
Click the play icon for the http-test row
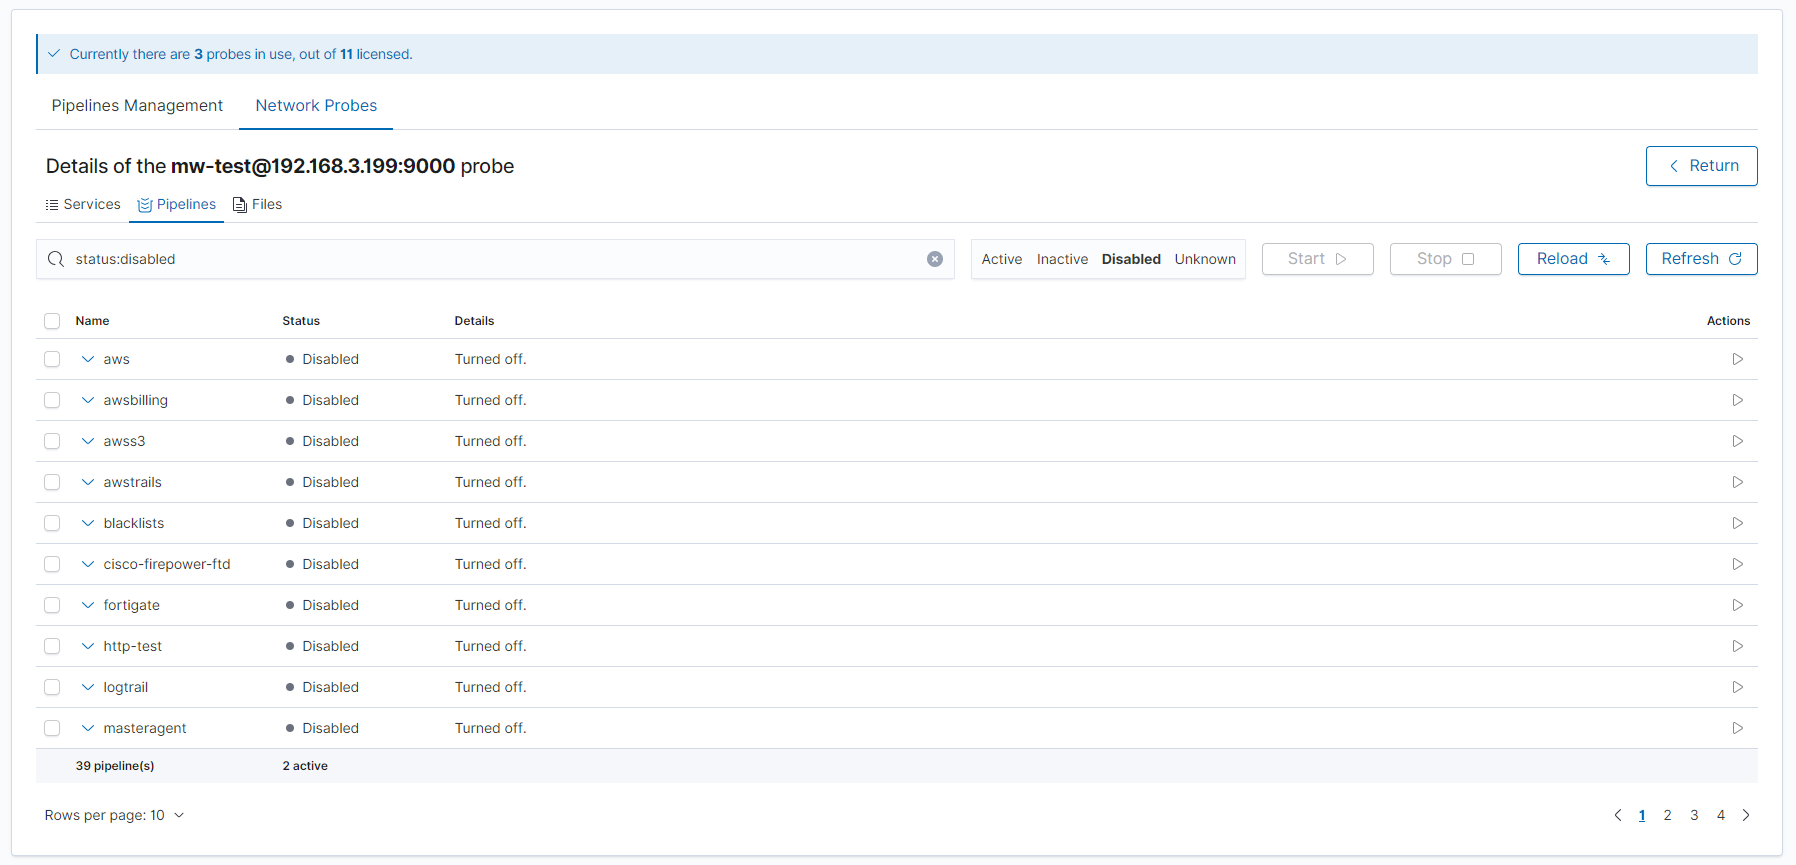pos(1737,646)
